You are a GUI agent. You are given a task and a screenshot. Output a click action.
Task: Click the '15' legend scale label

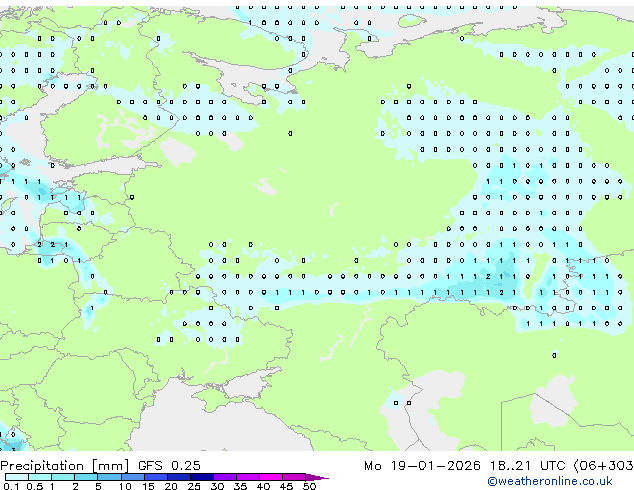pyautogui.click(x=148, y=486)
